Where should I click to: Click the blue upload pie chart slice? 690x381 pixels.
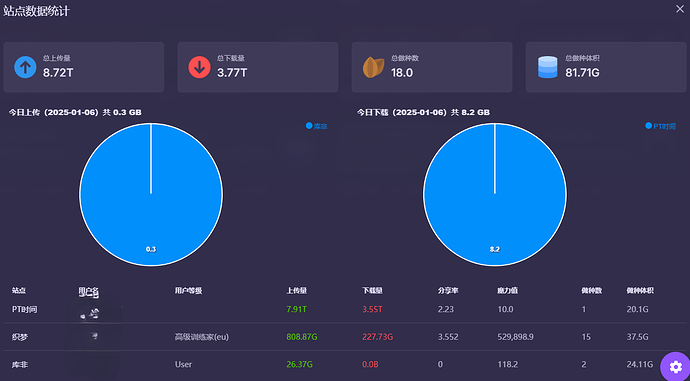pos(151,194)
